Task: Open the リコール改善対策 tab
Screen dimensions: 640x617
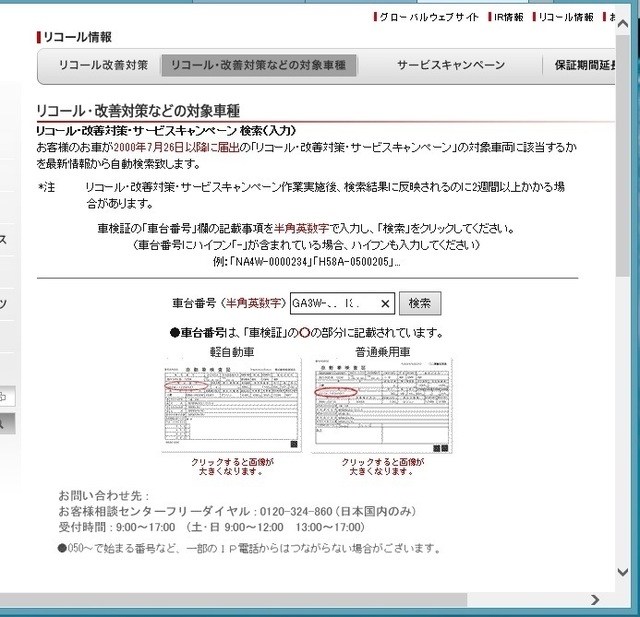Action: 103,65
